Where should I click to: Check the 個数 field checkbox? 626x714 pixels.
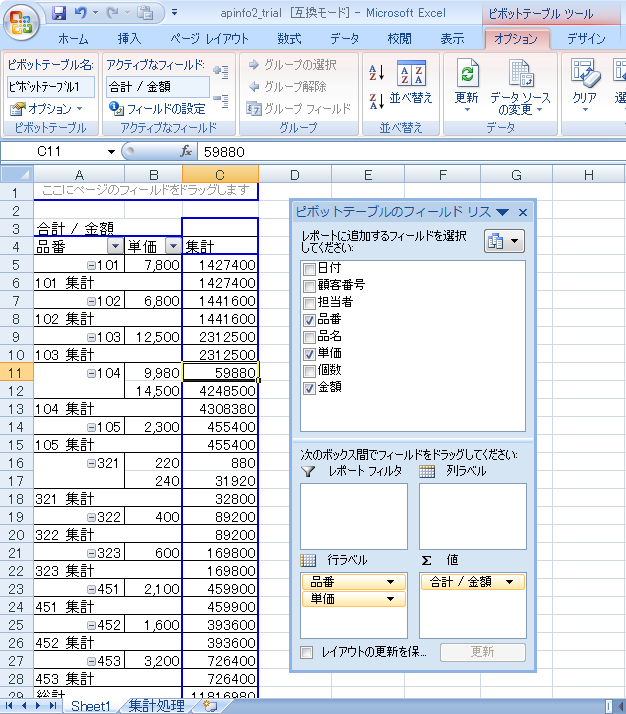click(x=309, y=370)
